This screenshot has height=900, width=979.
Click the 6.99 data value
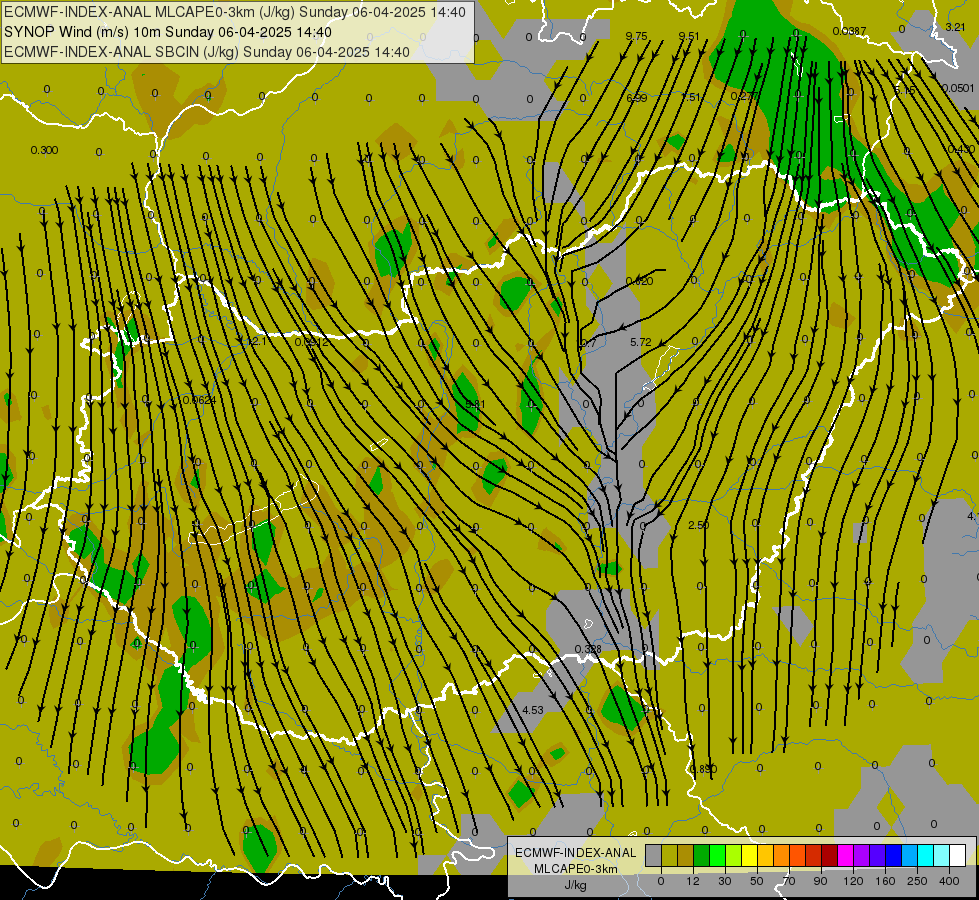(636, 98)
